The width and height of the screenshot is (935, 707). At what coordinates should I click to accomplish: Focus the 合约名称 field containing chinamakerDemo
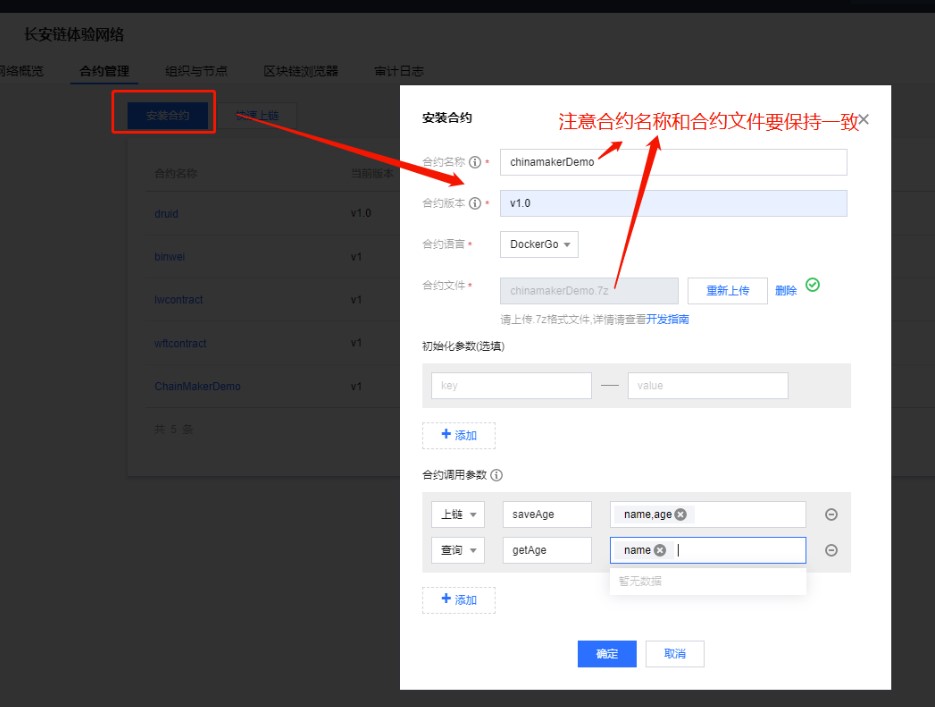(673, 162)
